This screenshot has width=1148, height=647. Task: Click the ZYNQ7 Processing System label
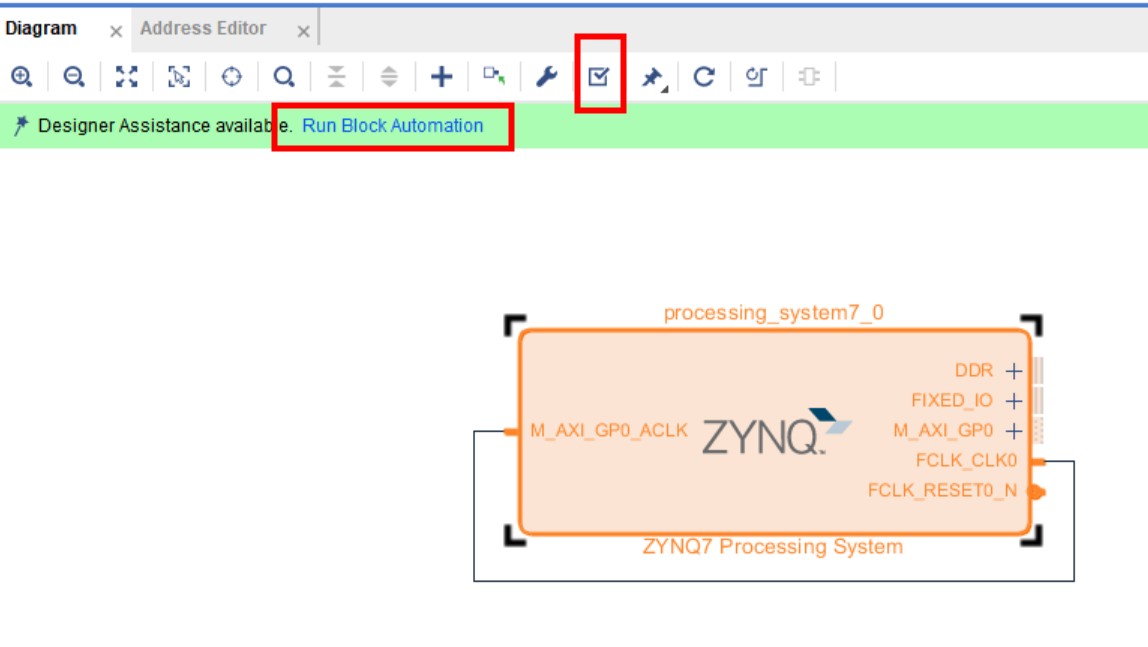(x=772, y=547)
